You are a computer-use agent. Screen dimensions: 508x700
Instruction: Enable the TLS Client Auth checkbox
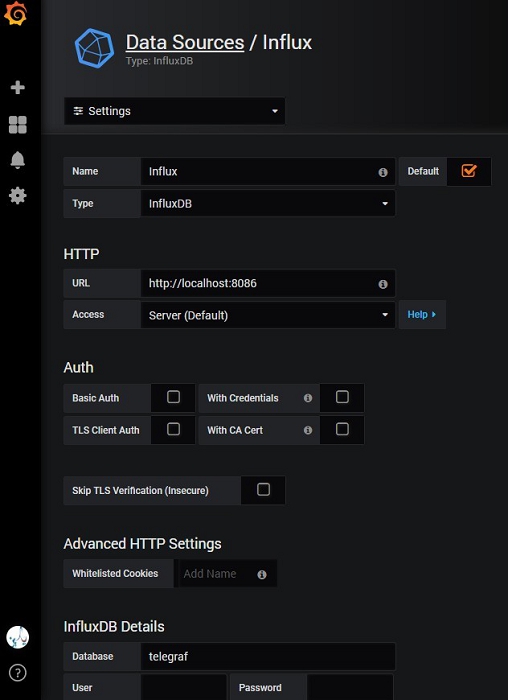[173, 429]
